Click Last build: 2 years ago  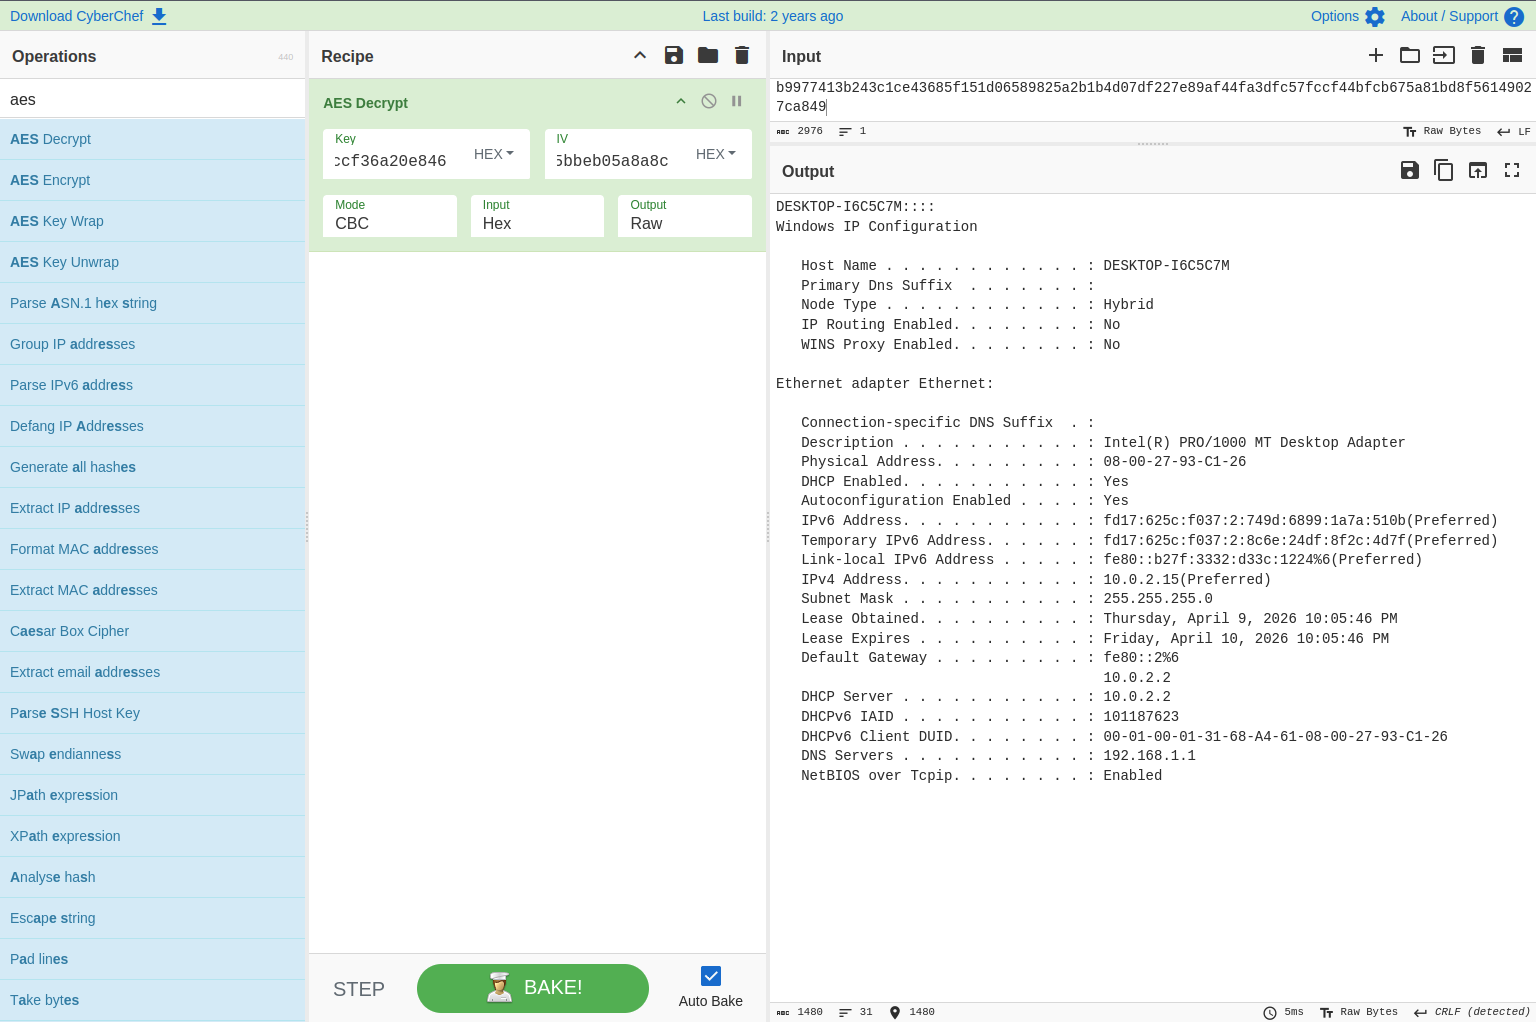(773, 16)
